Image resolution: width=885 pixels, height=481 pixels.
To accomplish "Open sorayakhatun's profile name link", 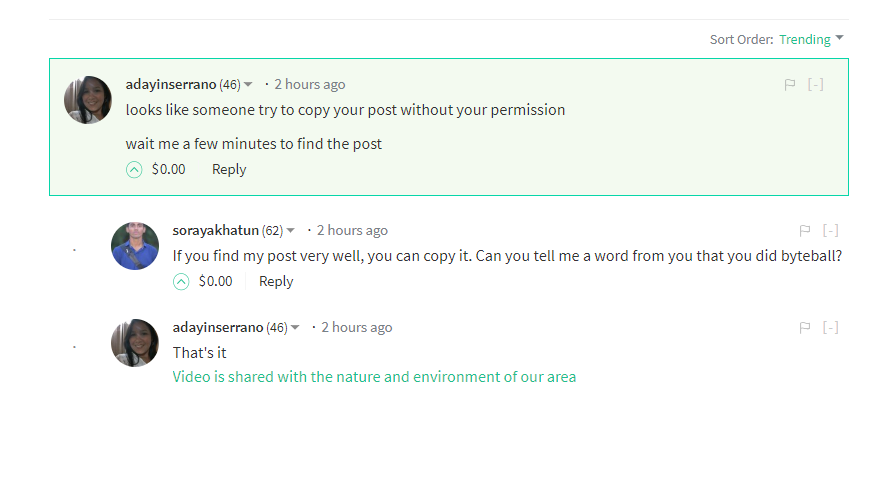I will click(x=215, y=231).
